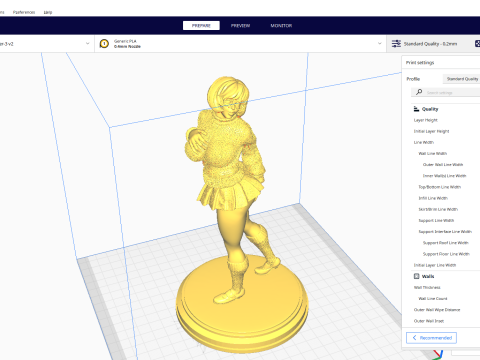
Task: Click the Outer Wall Wipe Distance setting
Action: (437, 310)
